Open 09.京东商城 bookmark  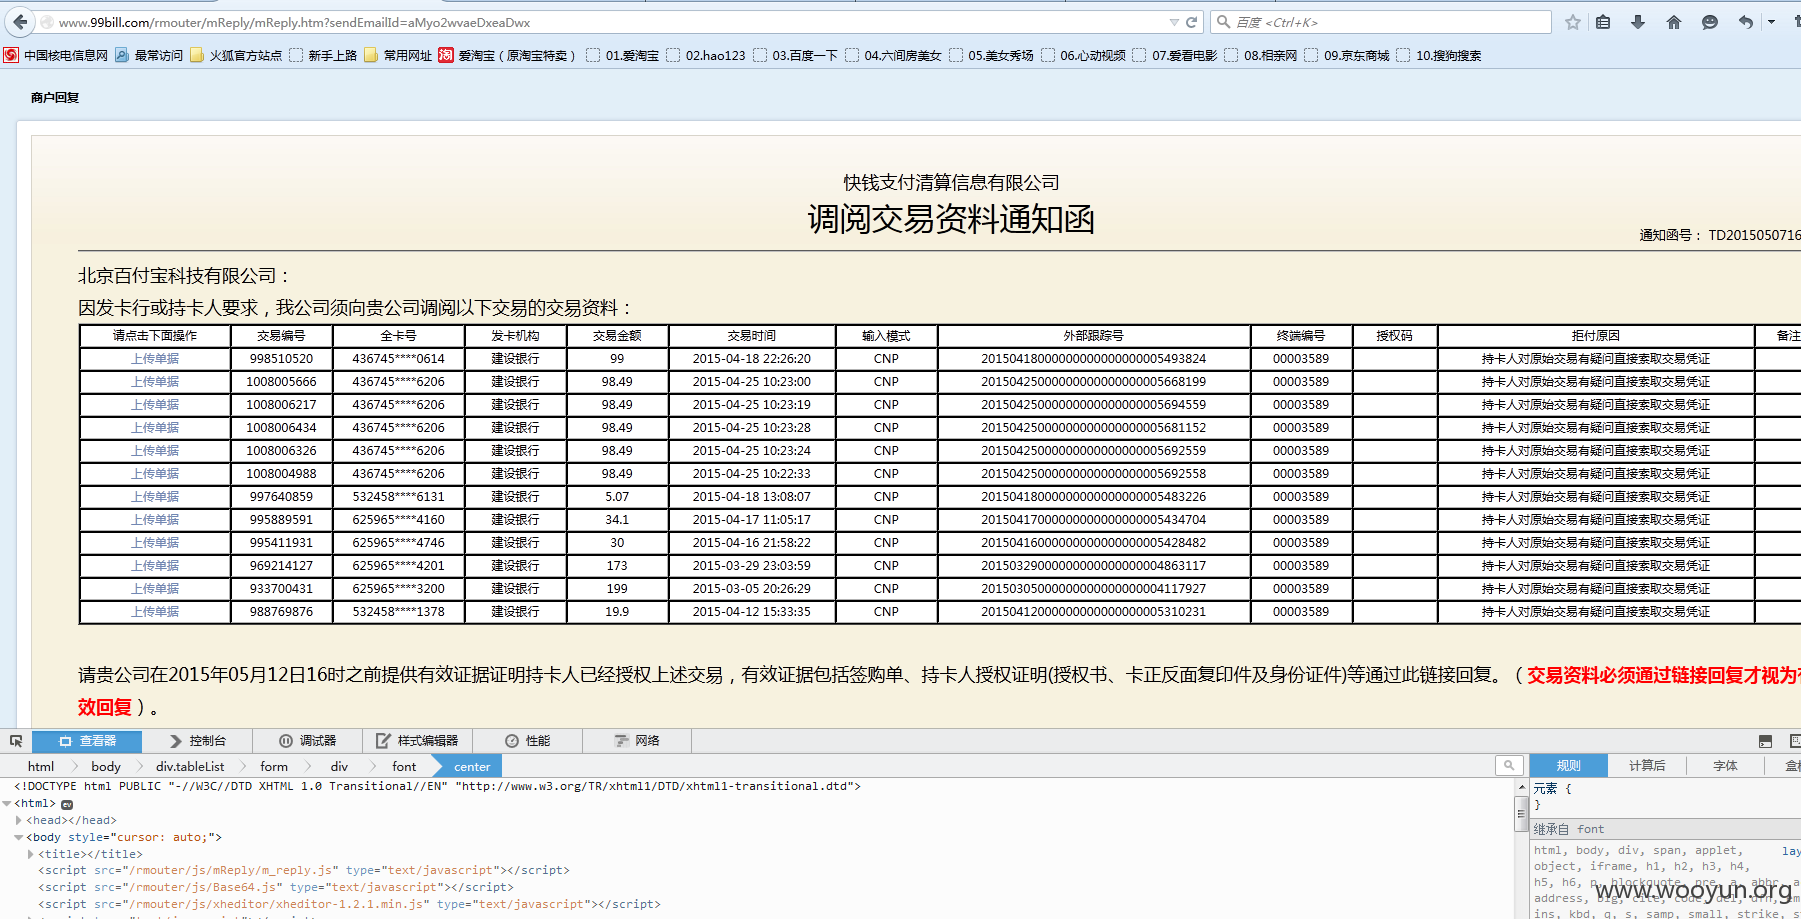(1347, 55)
